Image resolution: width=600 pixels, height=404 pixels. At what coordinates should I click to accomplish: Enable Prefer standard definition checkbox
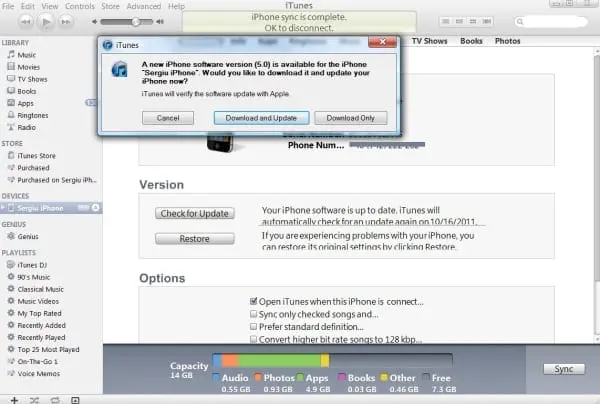point(253,326)
